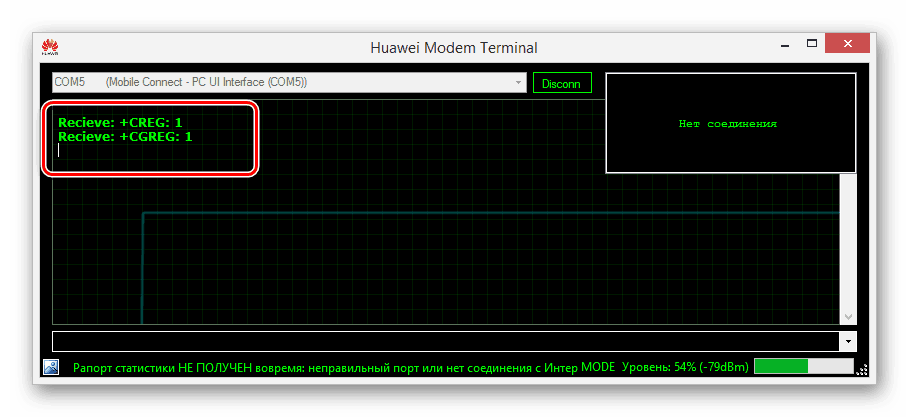Click the 'Уровень: 54% (-79dBm)' status text
Viewport: 909px width, 417px height.
(685, 367)
